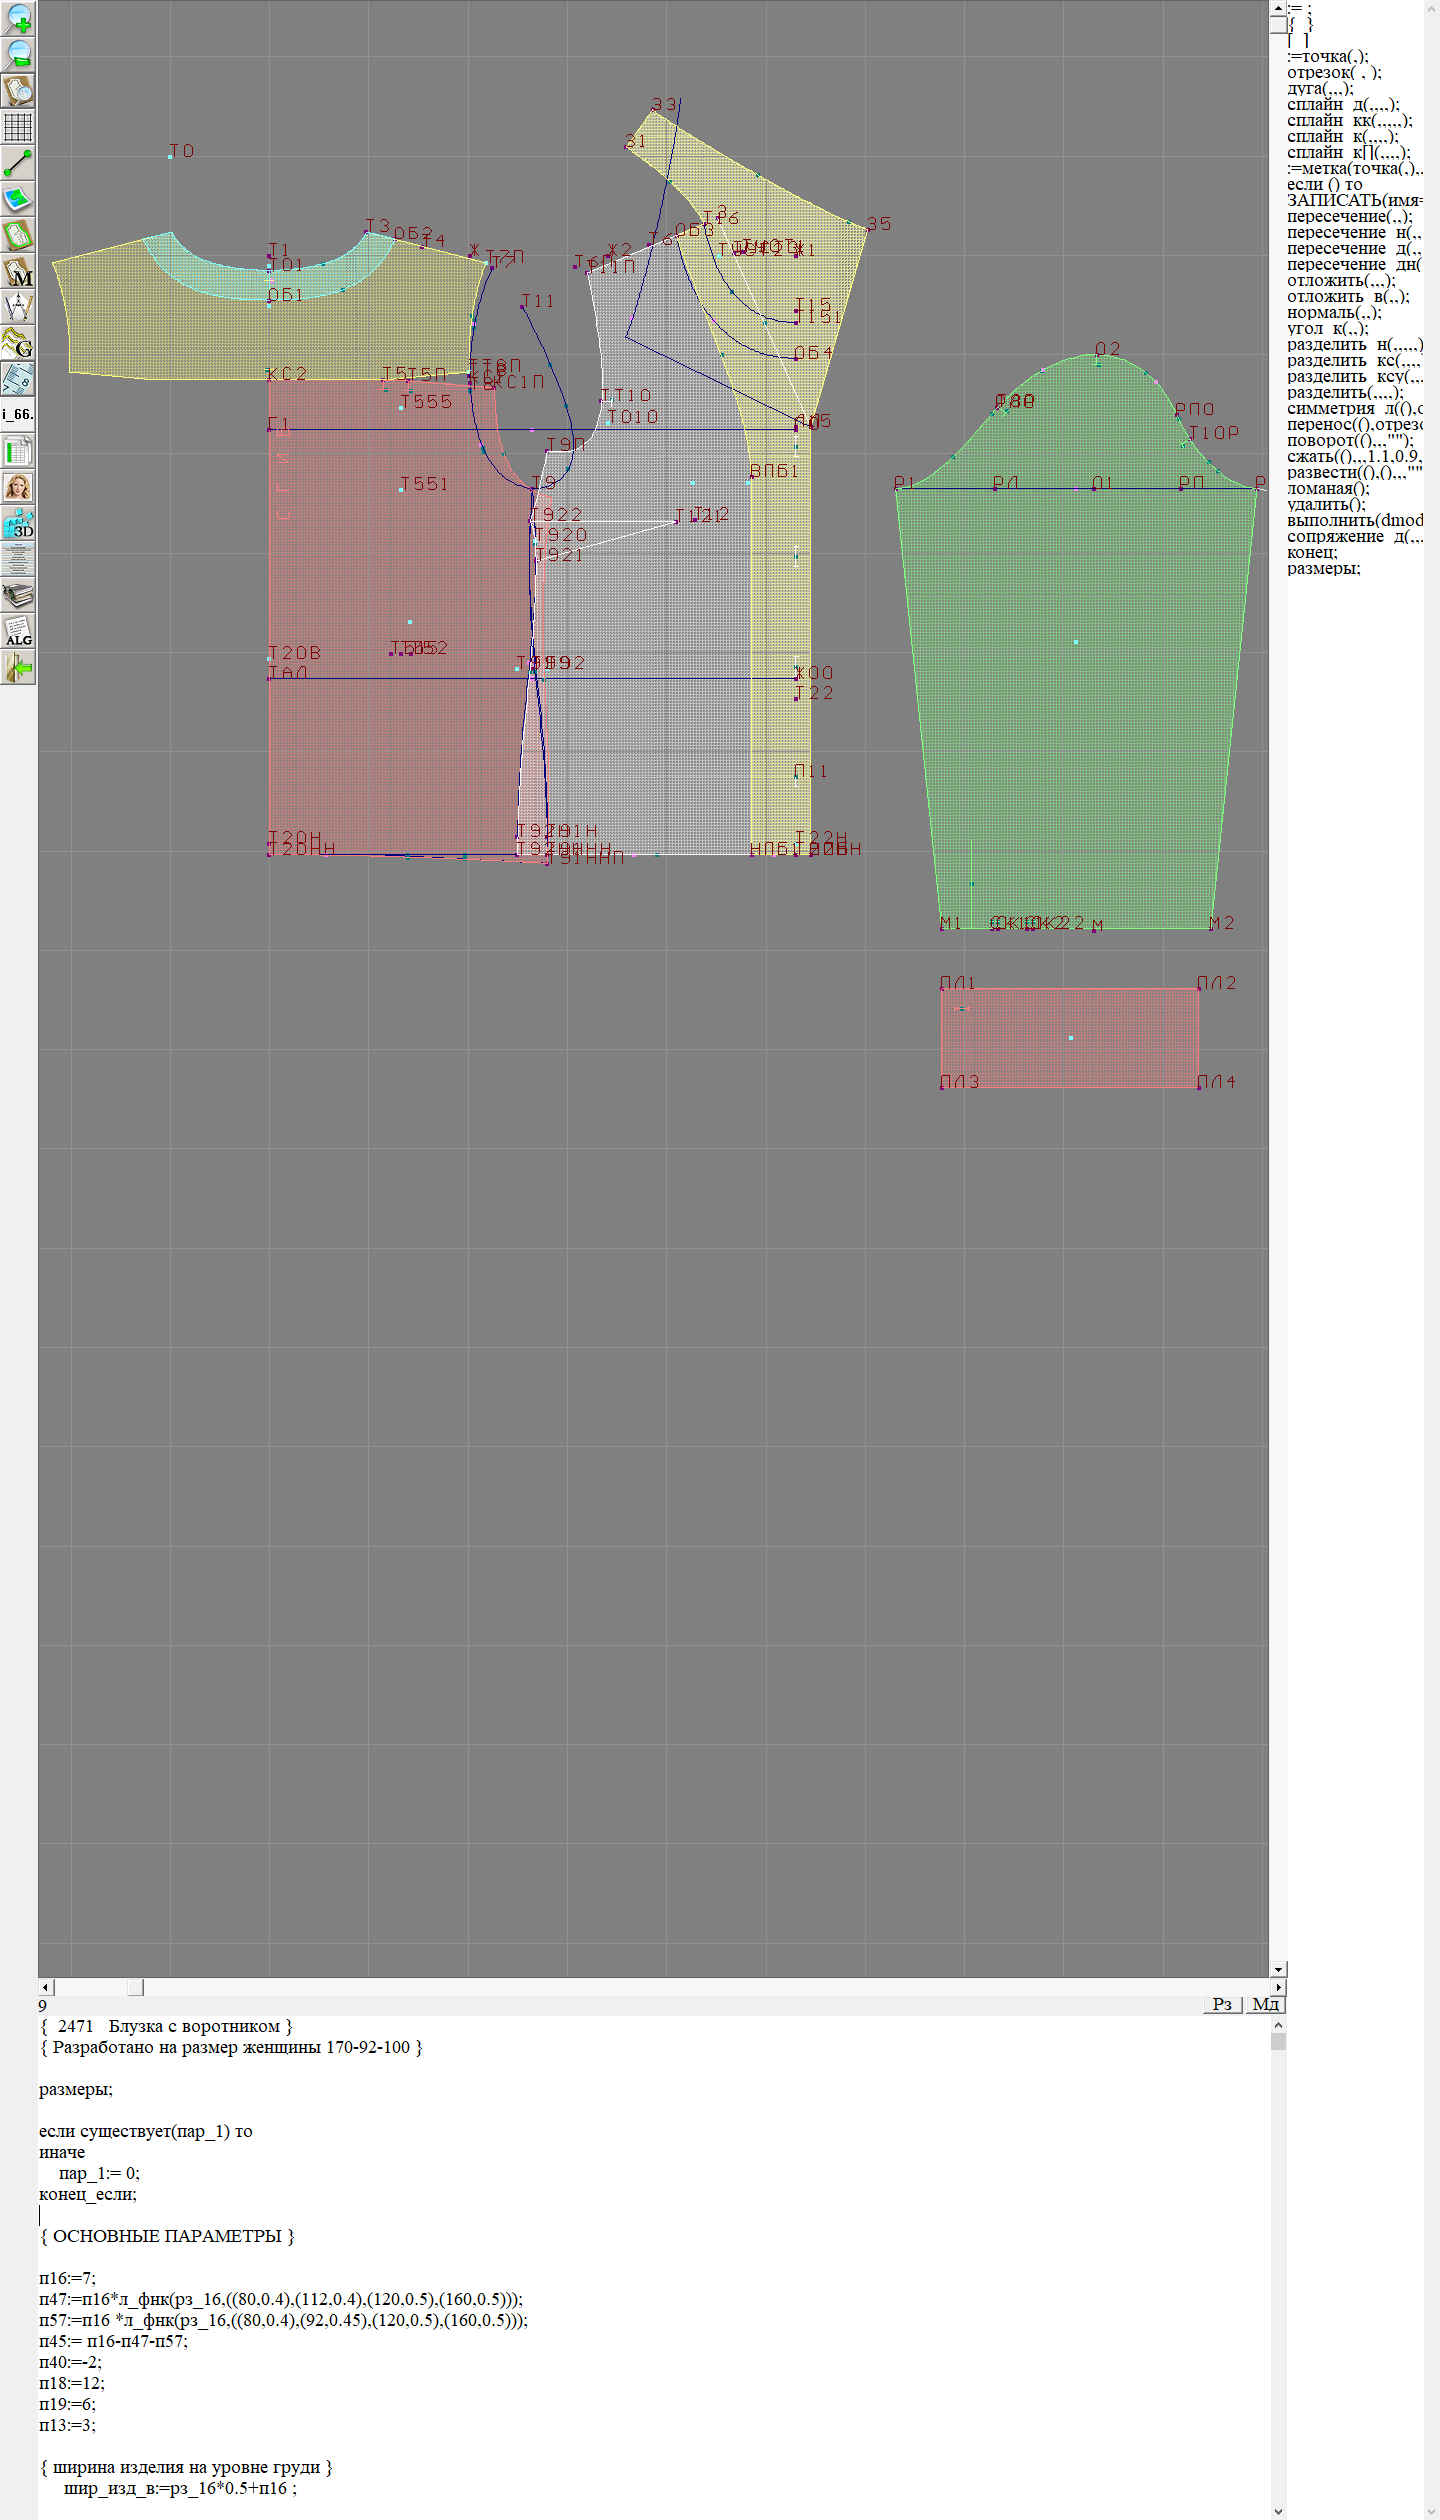Click the pattern M icon
1440x2520 pixels.
tap(18, 271)
